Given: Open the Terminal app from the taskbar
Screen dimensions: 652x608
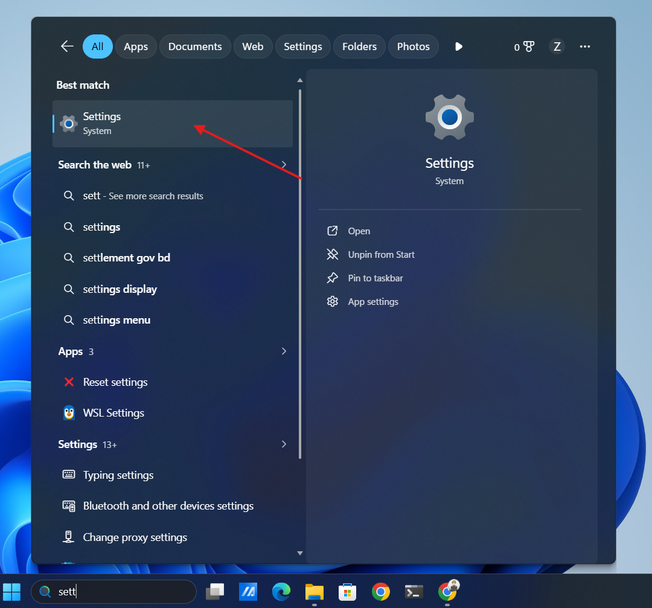Looking at the screenshot, I should [414, 591].
